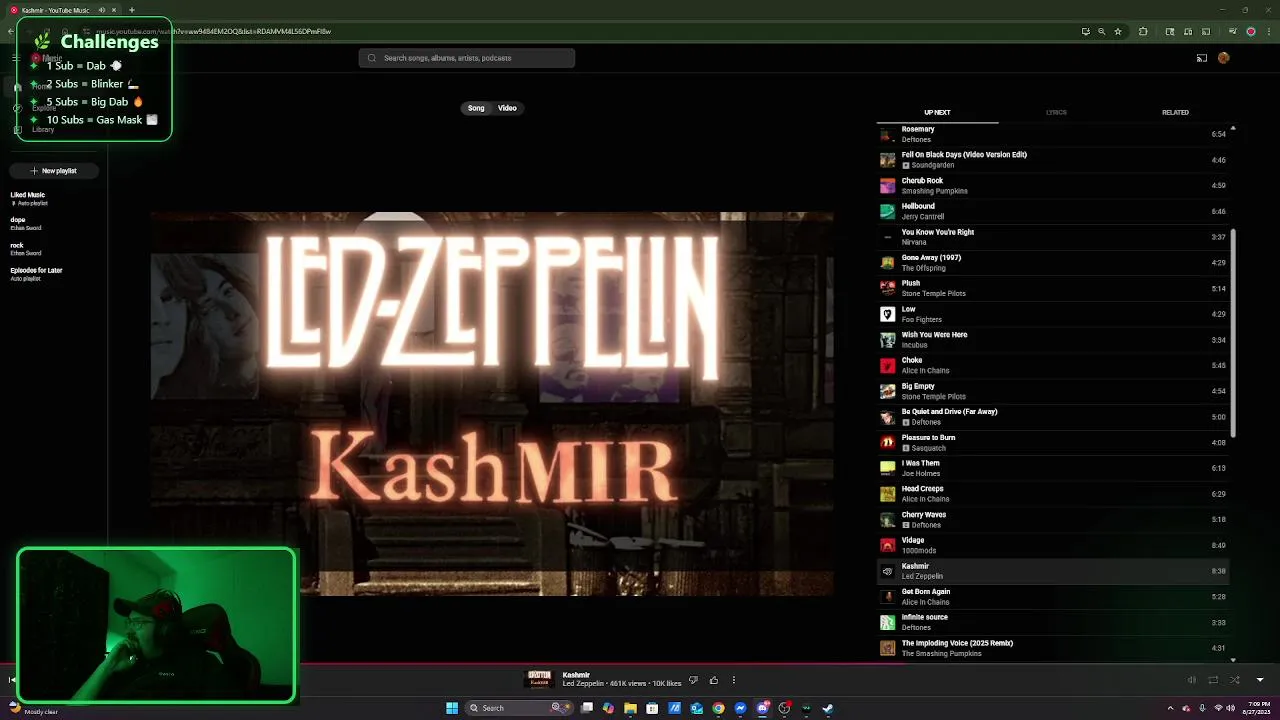Click the search songs, albums, artists field
This screenshot has height=720, width=1280.
point(467,58)
